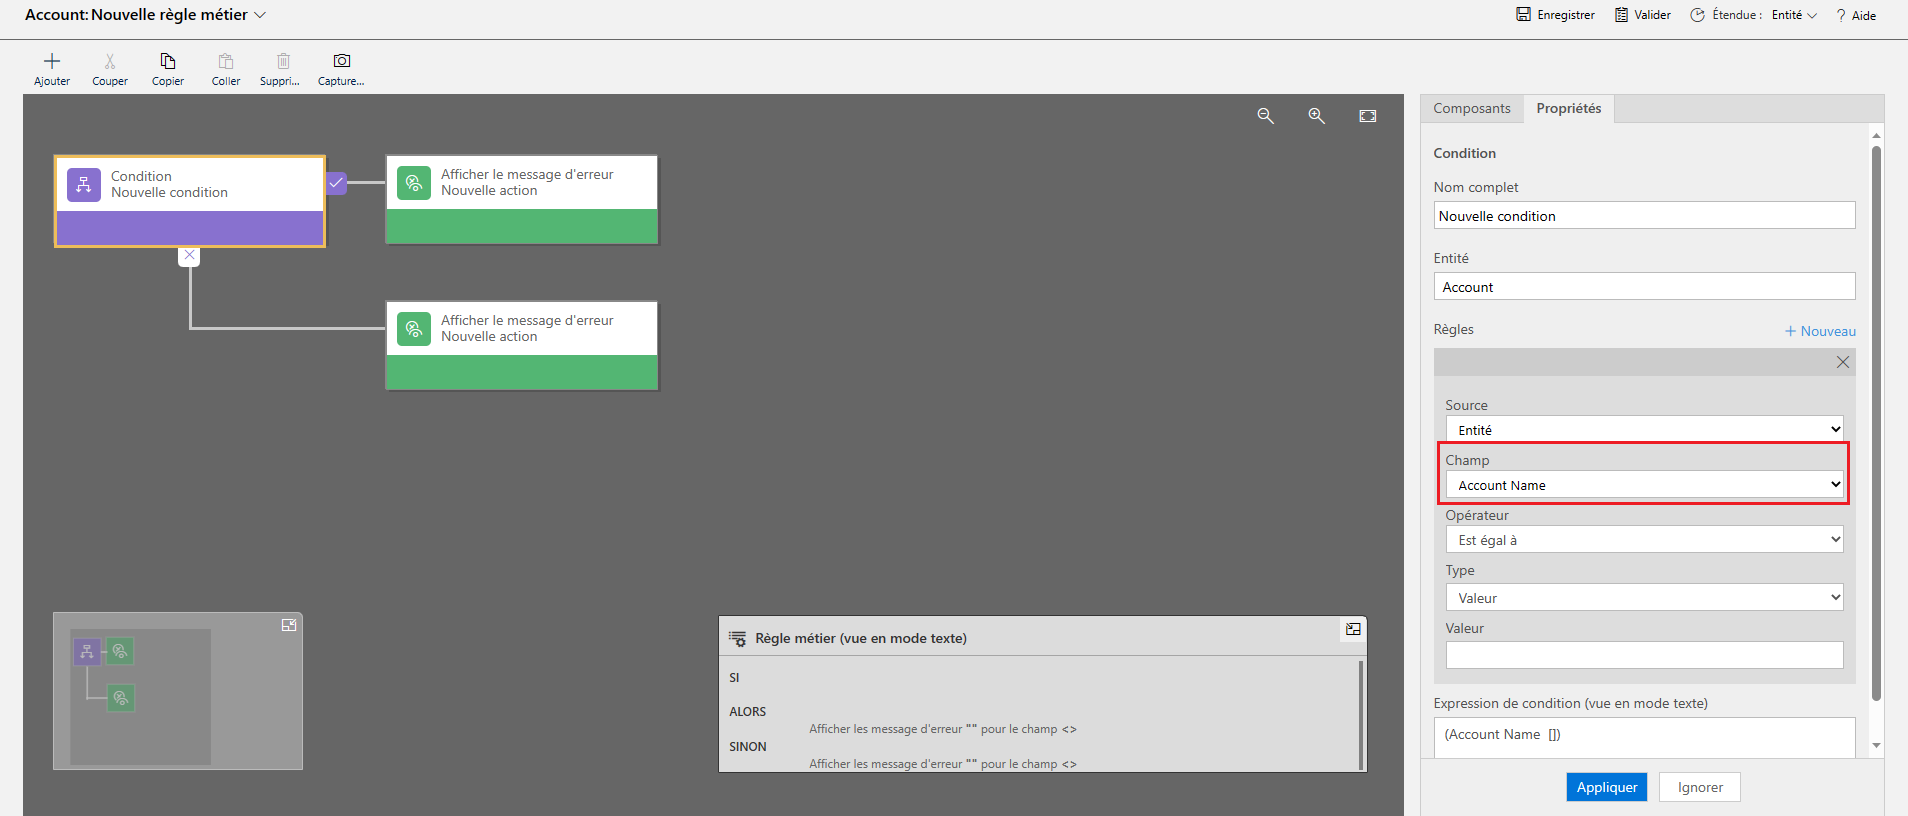This screenshot has width=1908, height=816.
Task: Click the checkmark connector on Condition
Action: (x=337, y=183)
